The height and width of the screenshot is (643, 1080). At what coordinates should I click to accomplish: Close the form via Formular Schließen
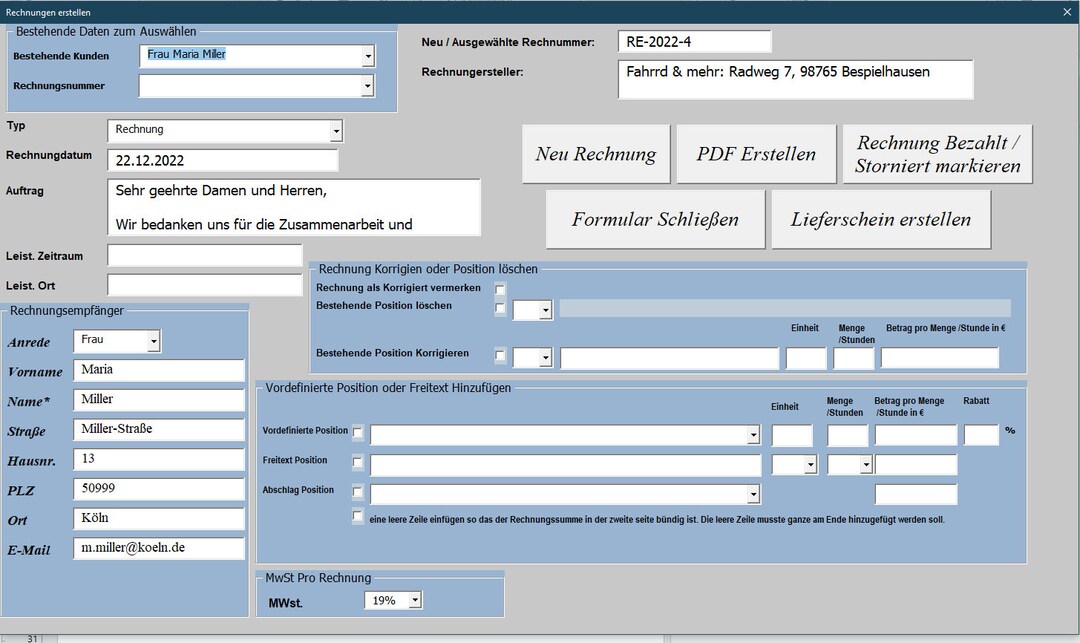(653, 218)
